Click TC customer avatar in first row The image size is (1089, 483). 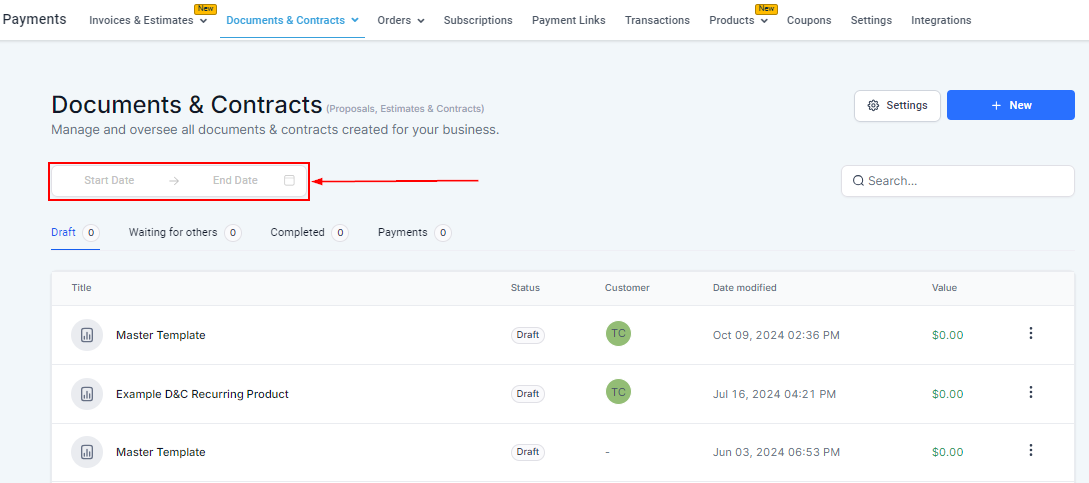pyautogui.click(x=618, y=334)
